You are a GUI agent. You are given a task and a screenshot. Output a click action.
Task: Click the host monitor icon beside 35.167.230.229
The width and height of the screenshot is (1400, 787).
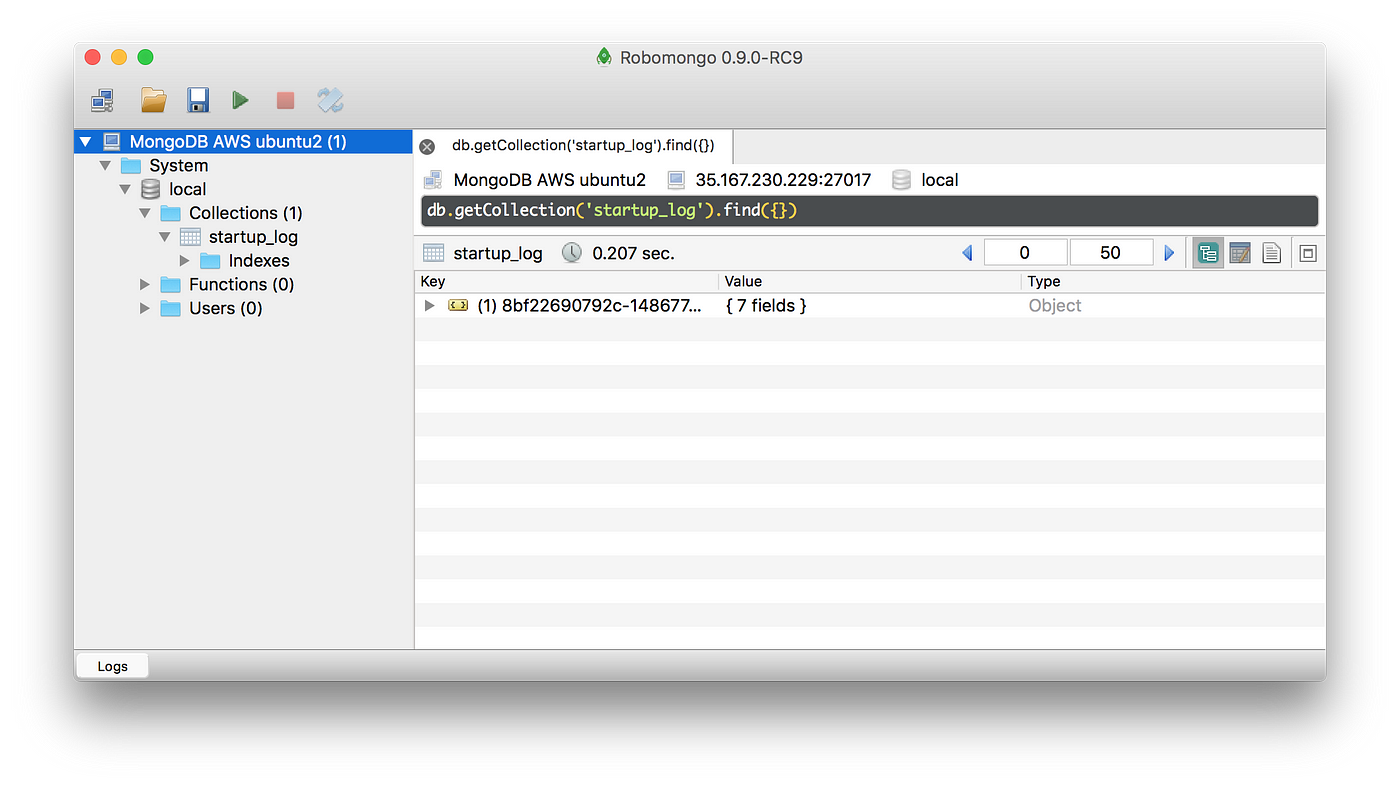676,180
